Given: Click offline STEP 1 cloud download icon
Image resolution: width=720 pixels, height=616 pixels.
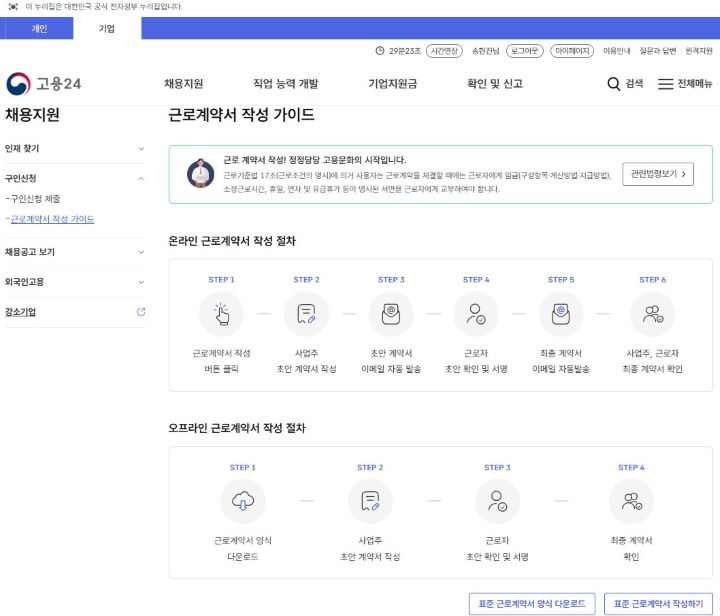Looking at the screenshot, I should (243, 501).
